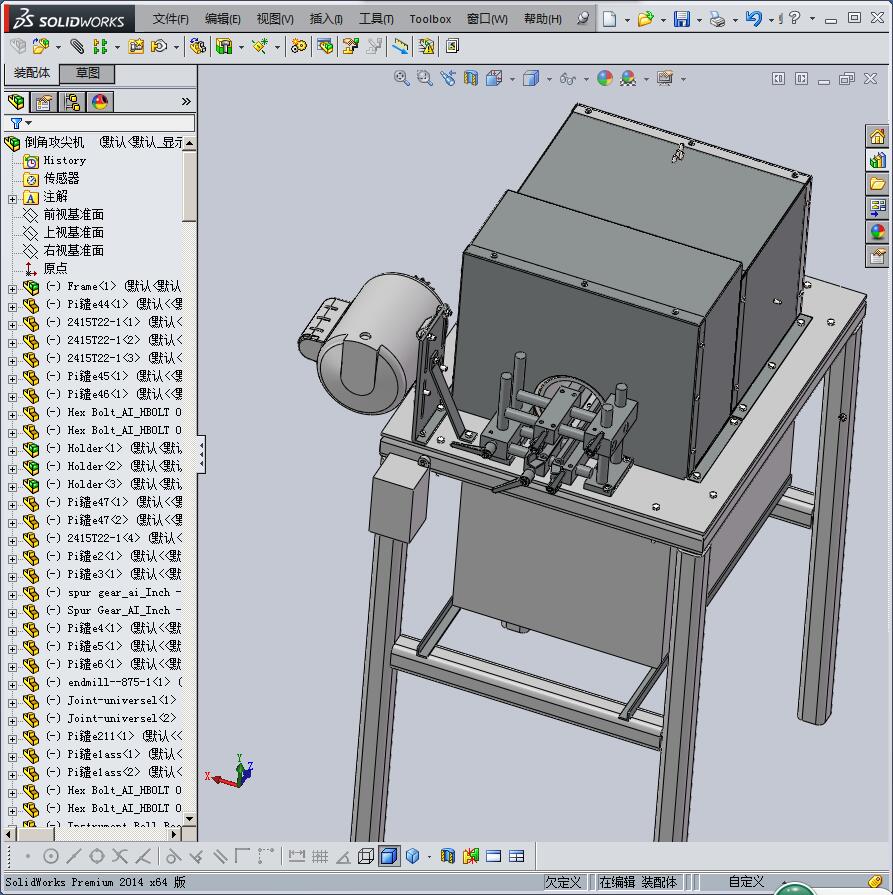Open the File Explorer task pane icon
The height and width of the screenshot is (895, 893).
(877, 184)
